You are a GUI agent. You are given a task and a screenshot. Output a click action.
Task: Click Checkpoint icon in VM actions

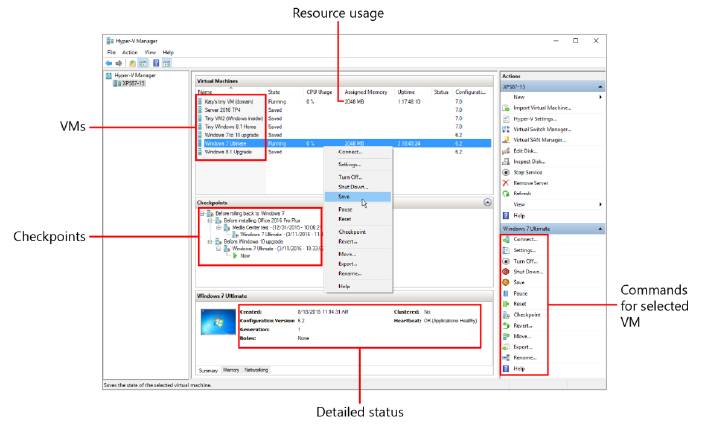pos(507,314)
